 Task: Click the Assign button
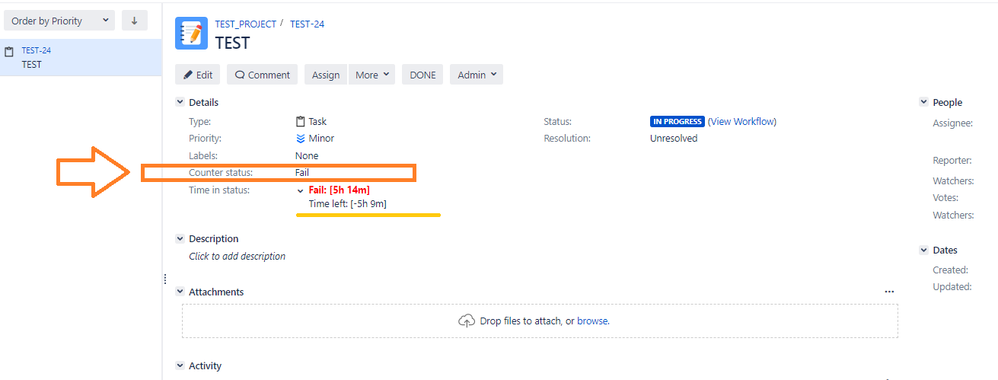coord(326,74)
